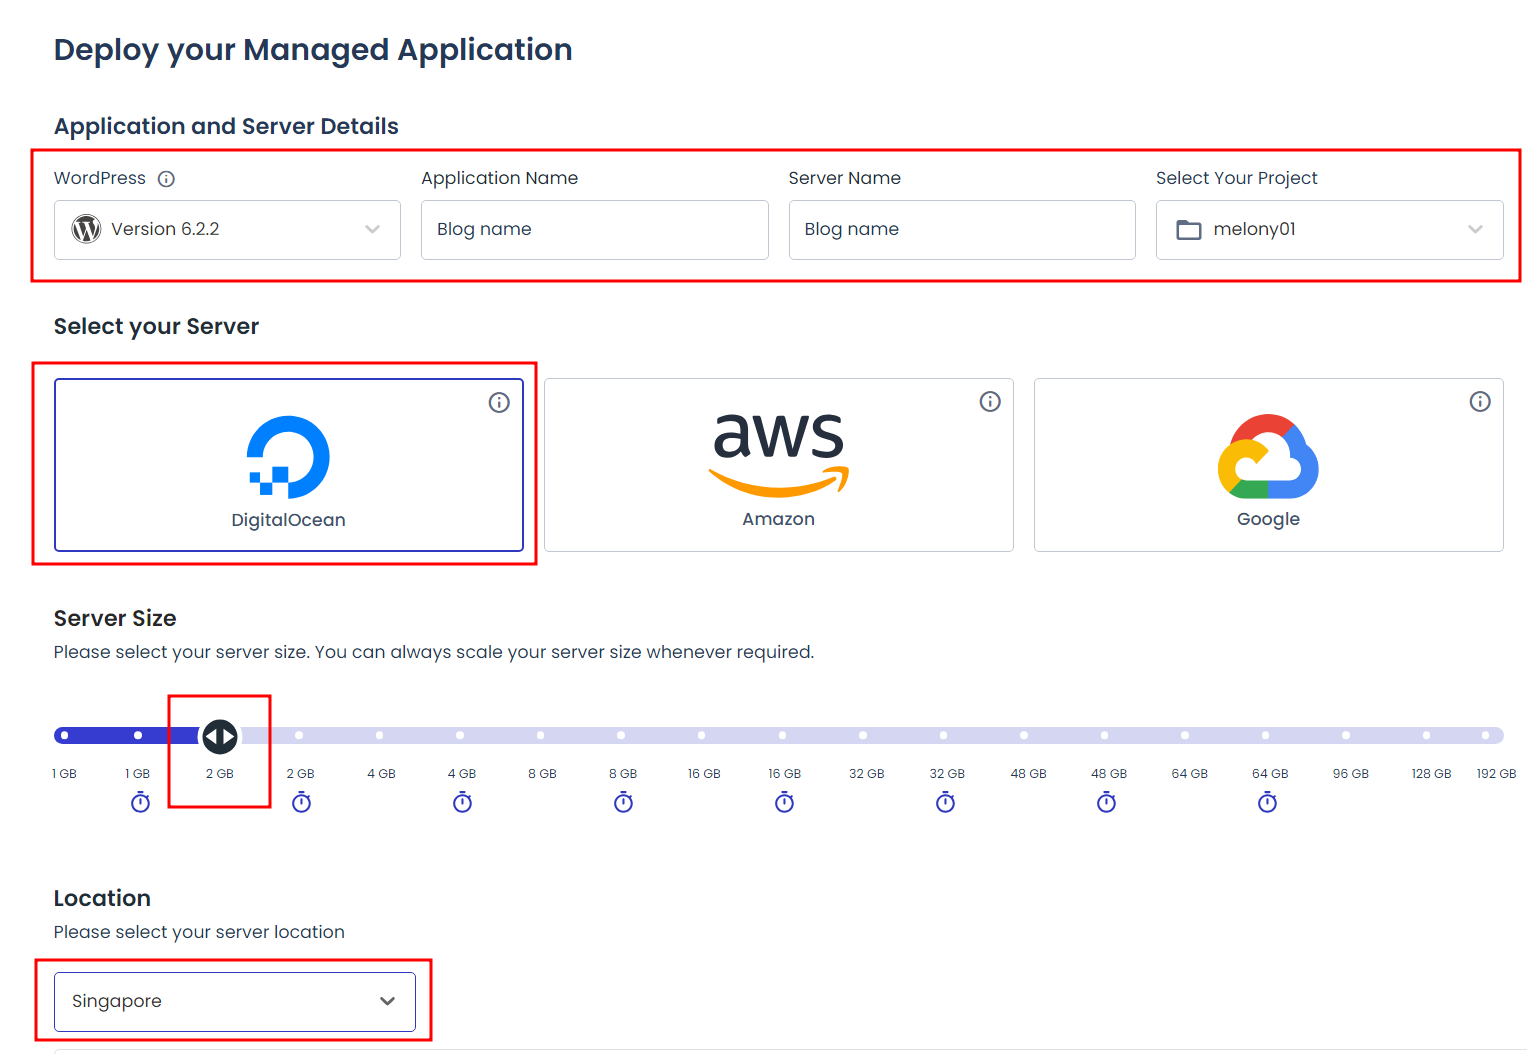Click the Application Name input field
This screenshot has width=1527, height=1054.
coord(594,230)
